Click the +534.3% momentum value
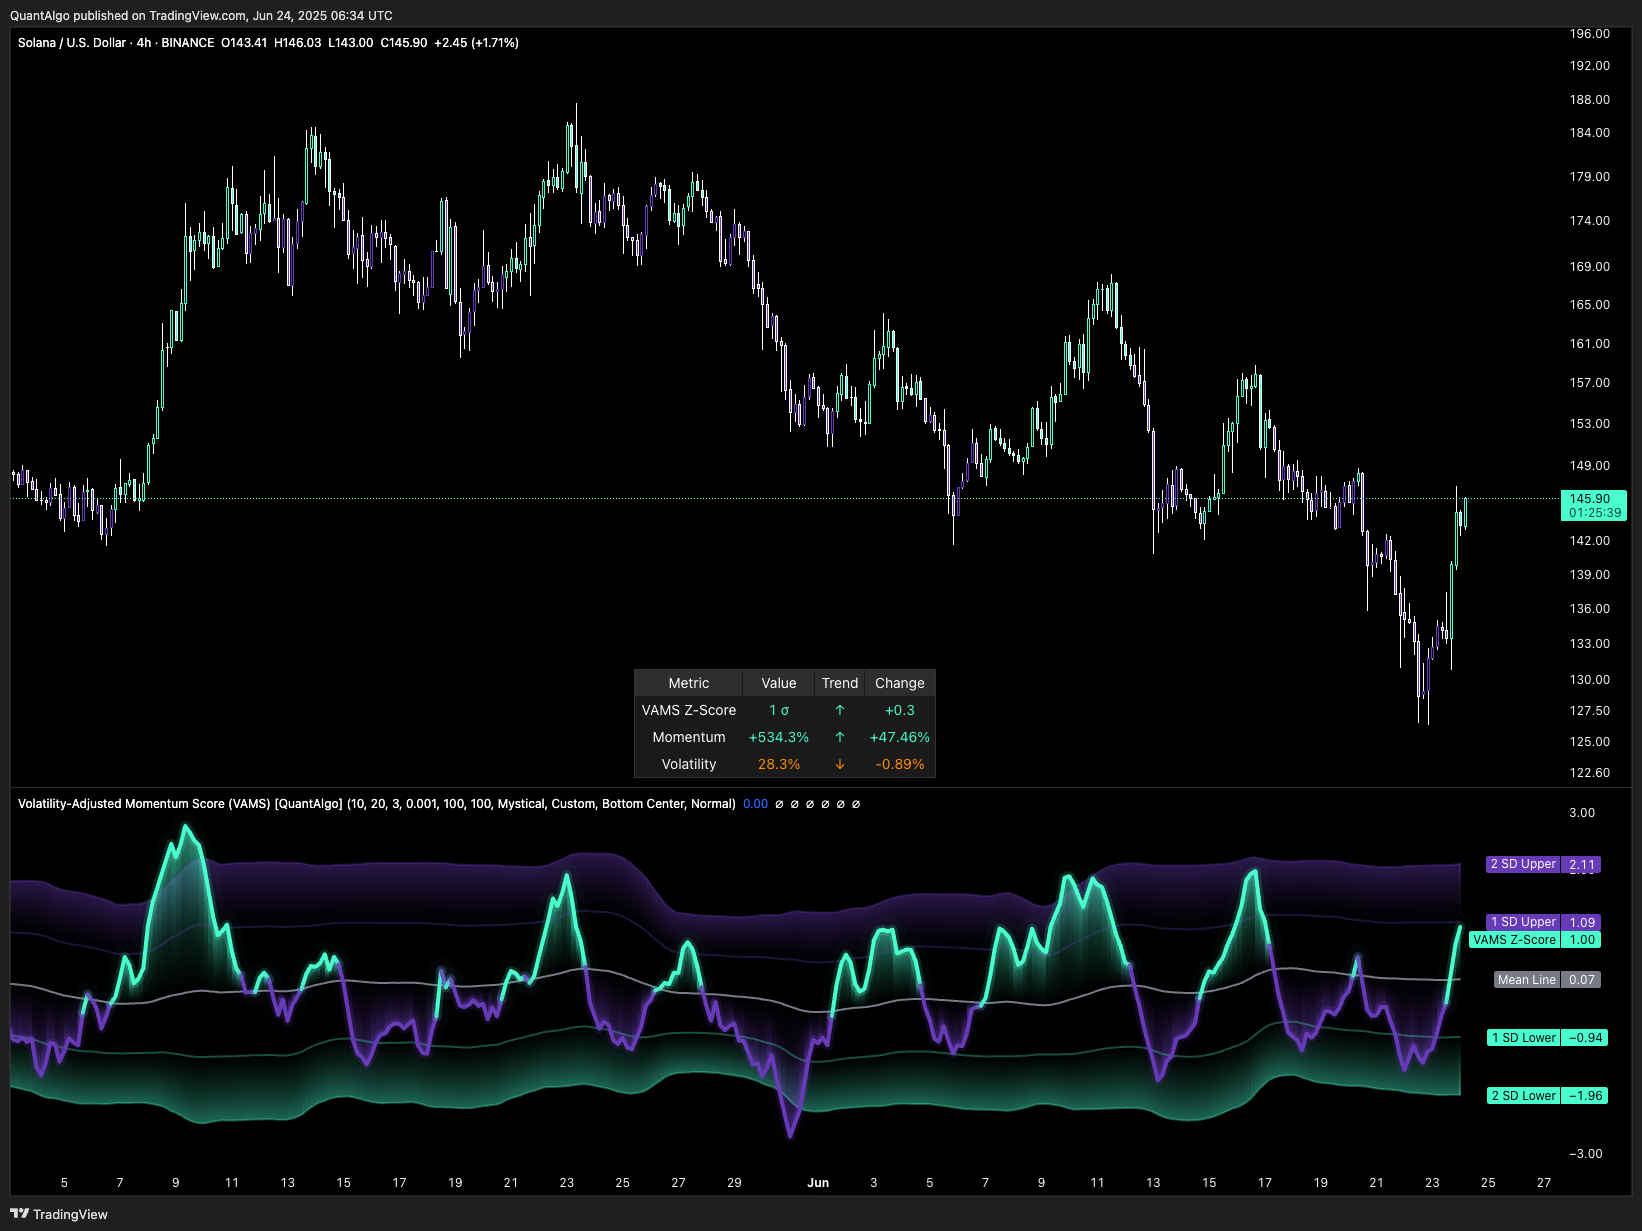Screen dimensions: 1642x1231 (x=779, y=737)
